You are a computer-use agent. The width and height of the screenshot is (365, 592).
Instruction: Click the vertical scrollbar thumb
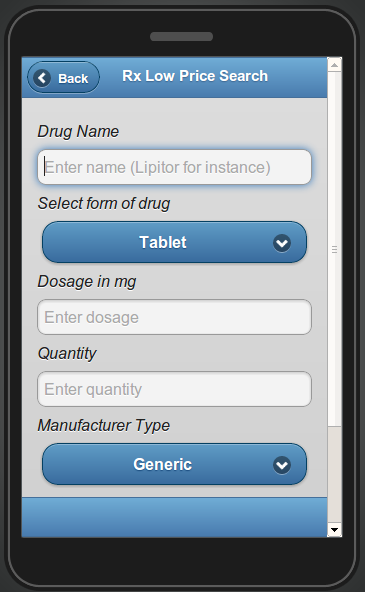334,249
